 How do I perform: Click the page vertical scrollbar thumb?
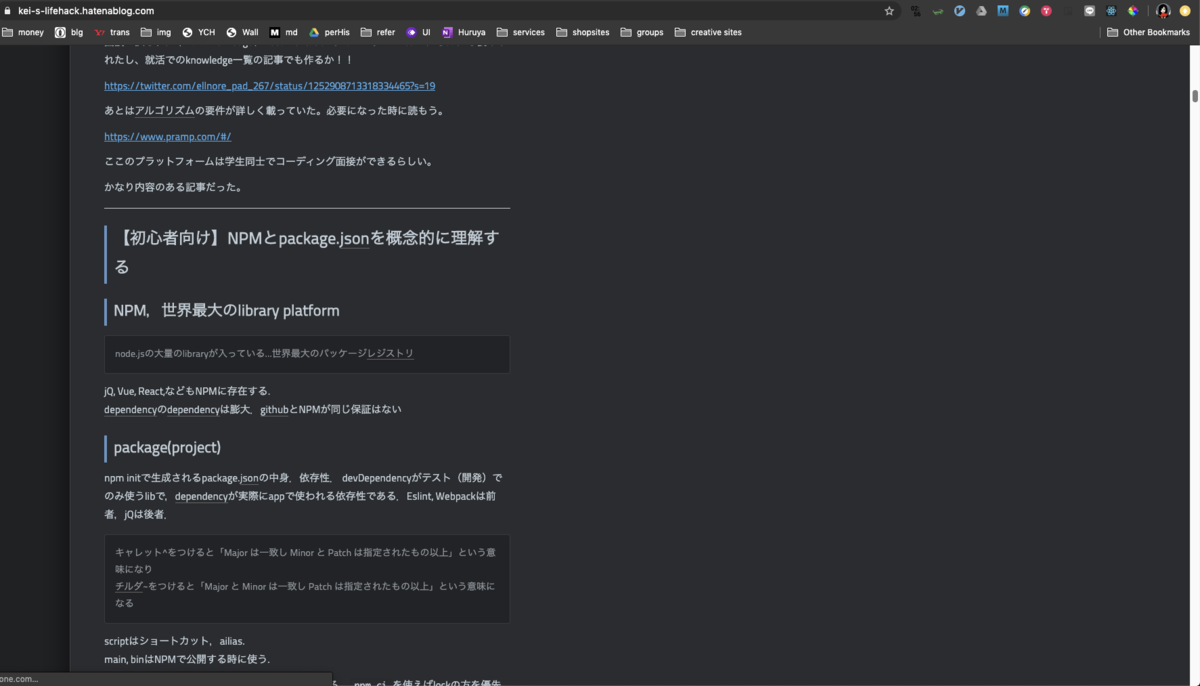pos(1194,96)
